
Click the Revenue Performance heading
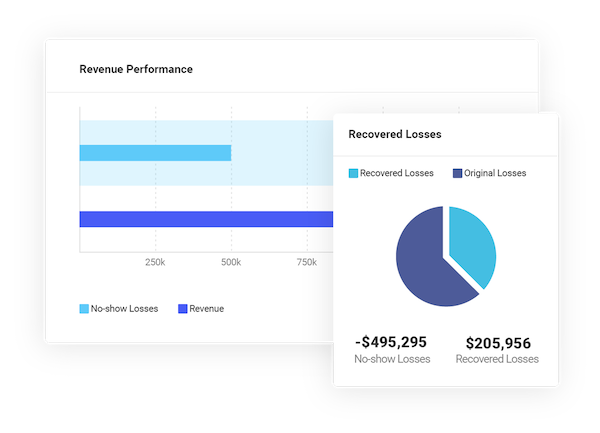tap(136, 69)
